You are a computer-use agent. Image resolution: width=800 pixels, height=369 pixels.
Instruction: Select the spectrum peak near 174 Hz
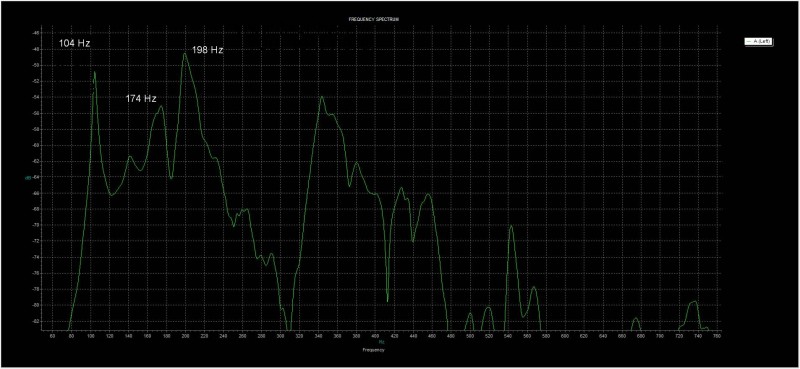click(161, 106)
